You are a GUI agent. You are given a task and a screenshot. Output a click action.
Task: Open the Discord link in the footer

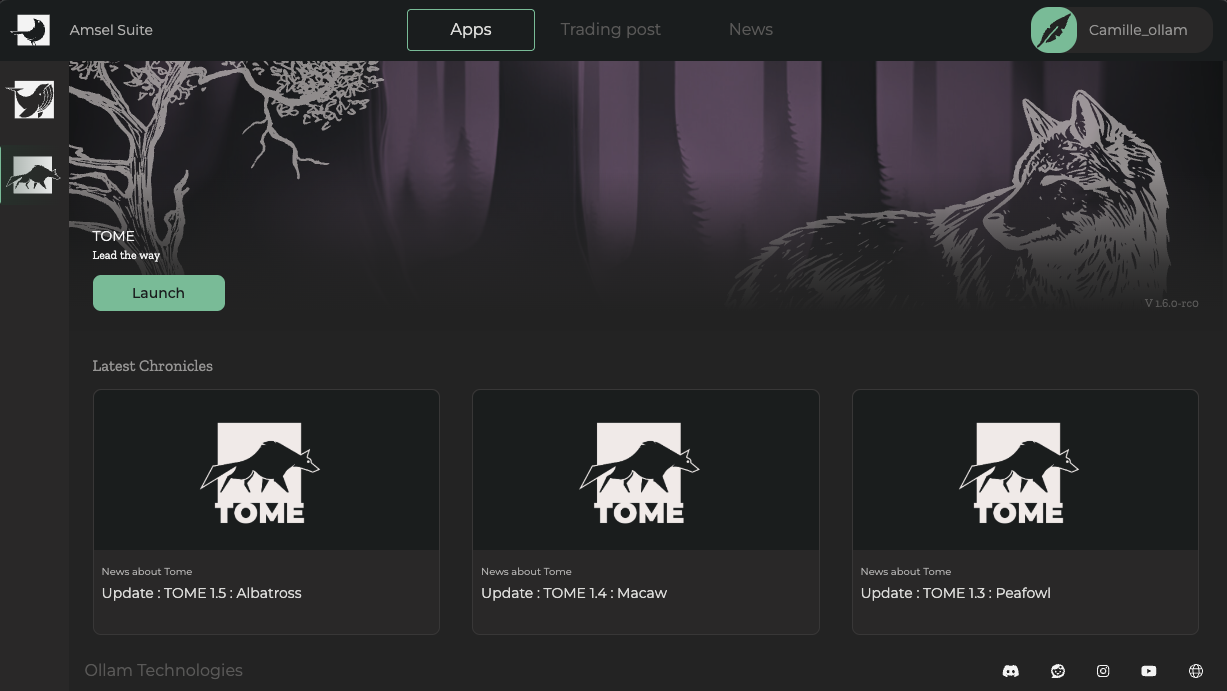(x=1010, y=671)
